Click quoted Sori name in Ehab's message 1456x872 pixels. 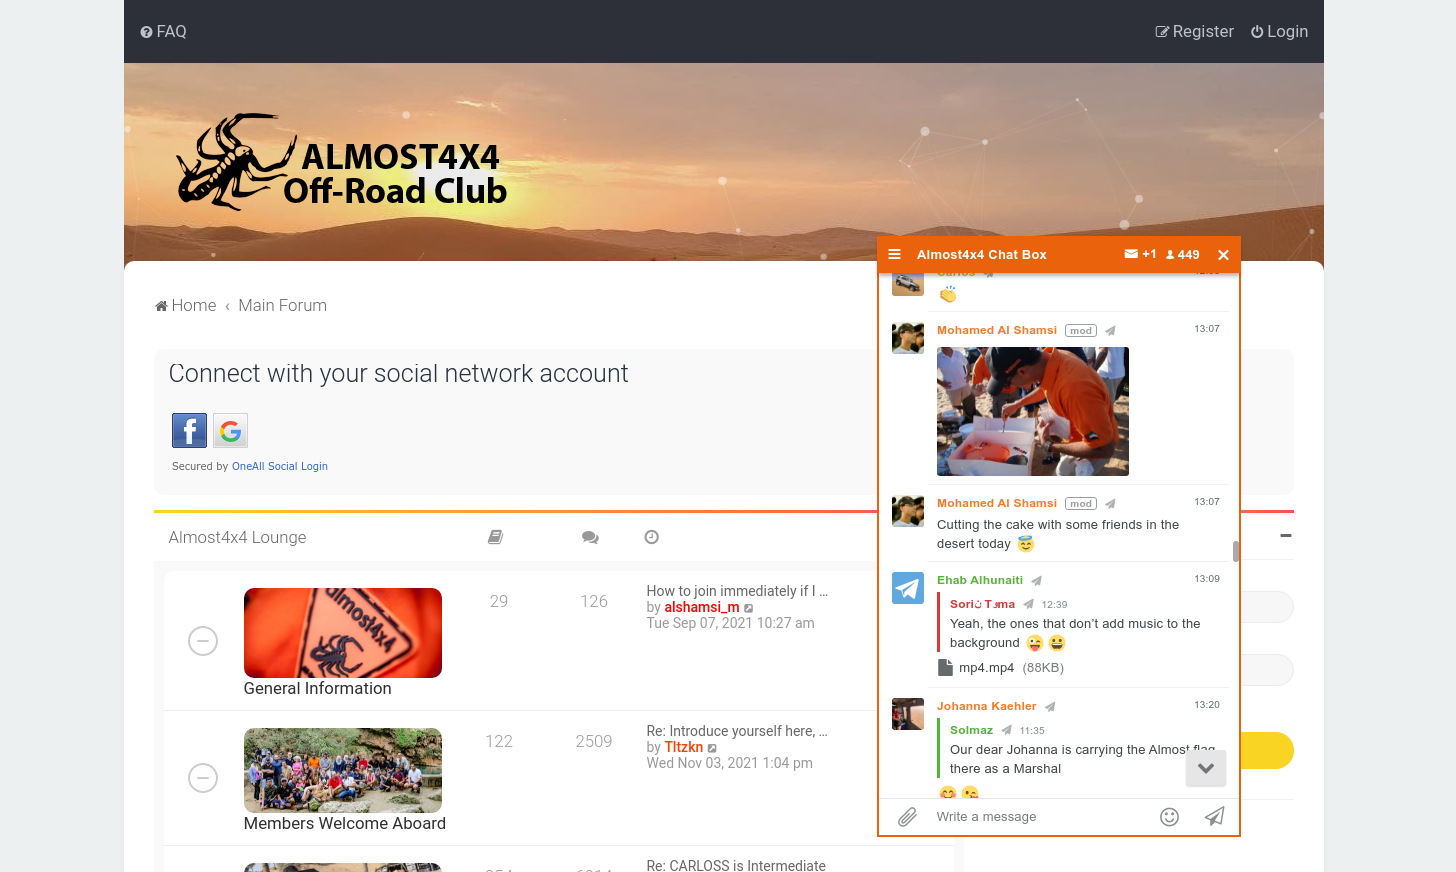tap(982, 604)
